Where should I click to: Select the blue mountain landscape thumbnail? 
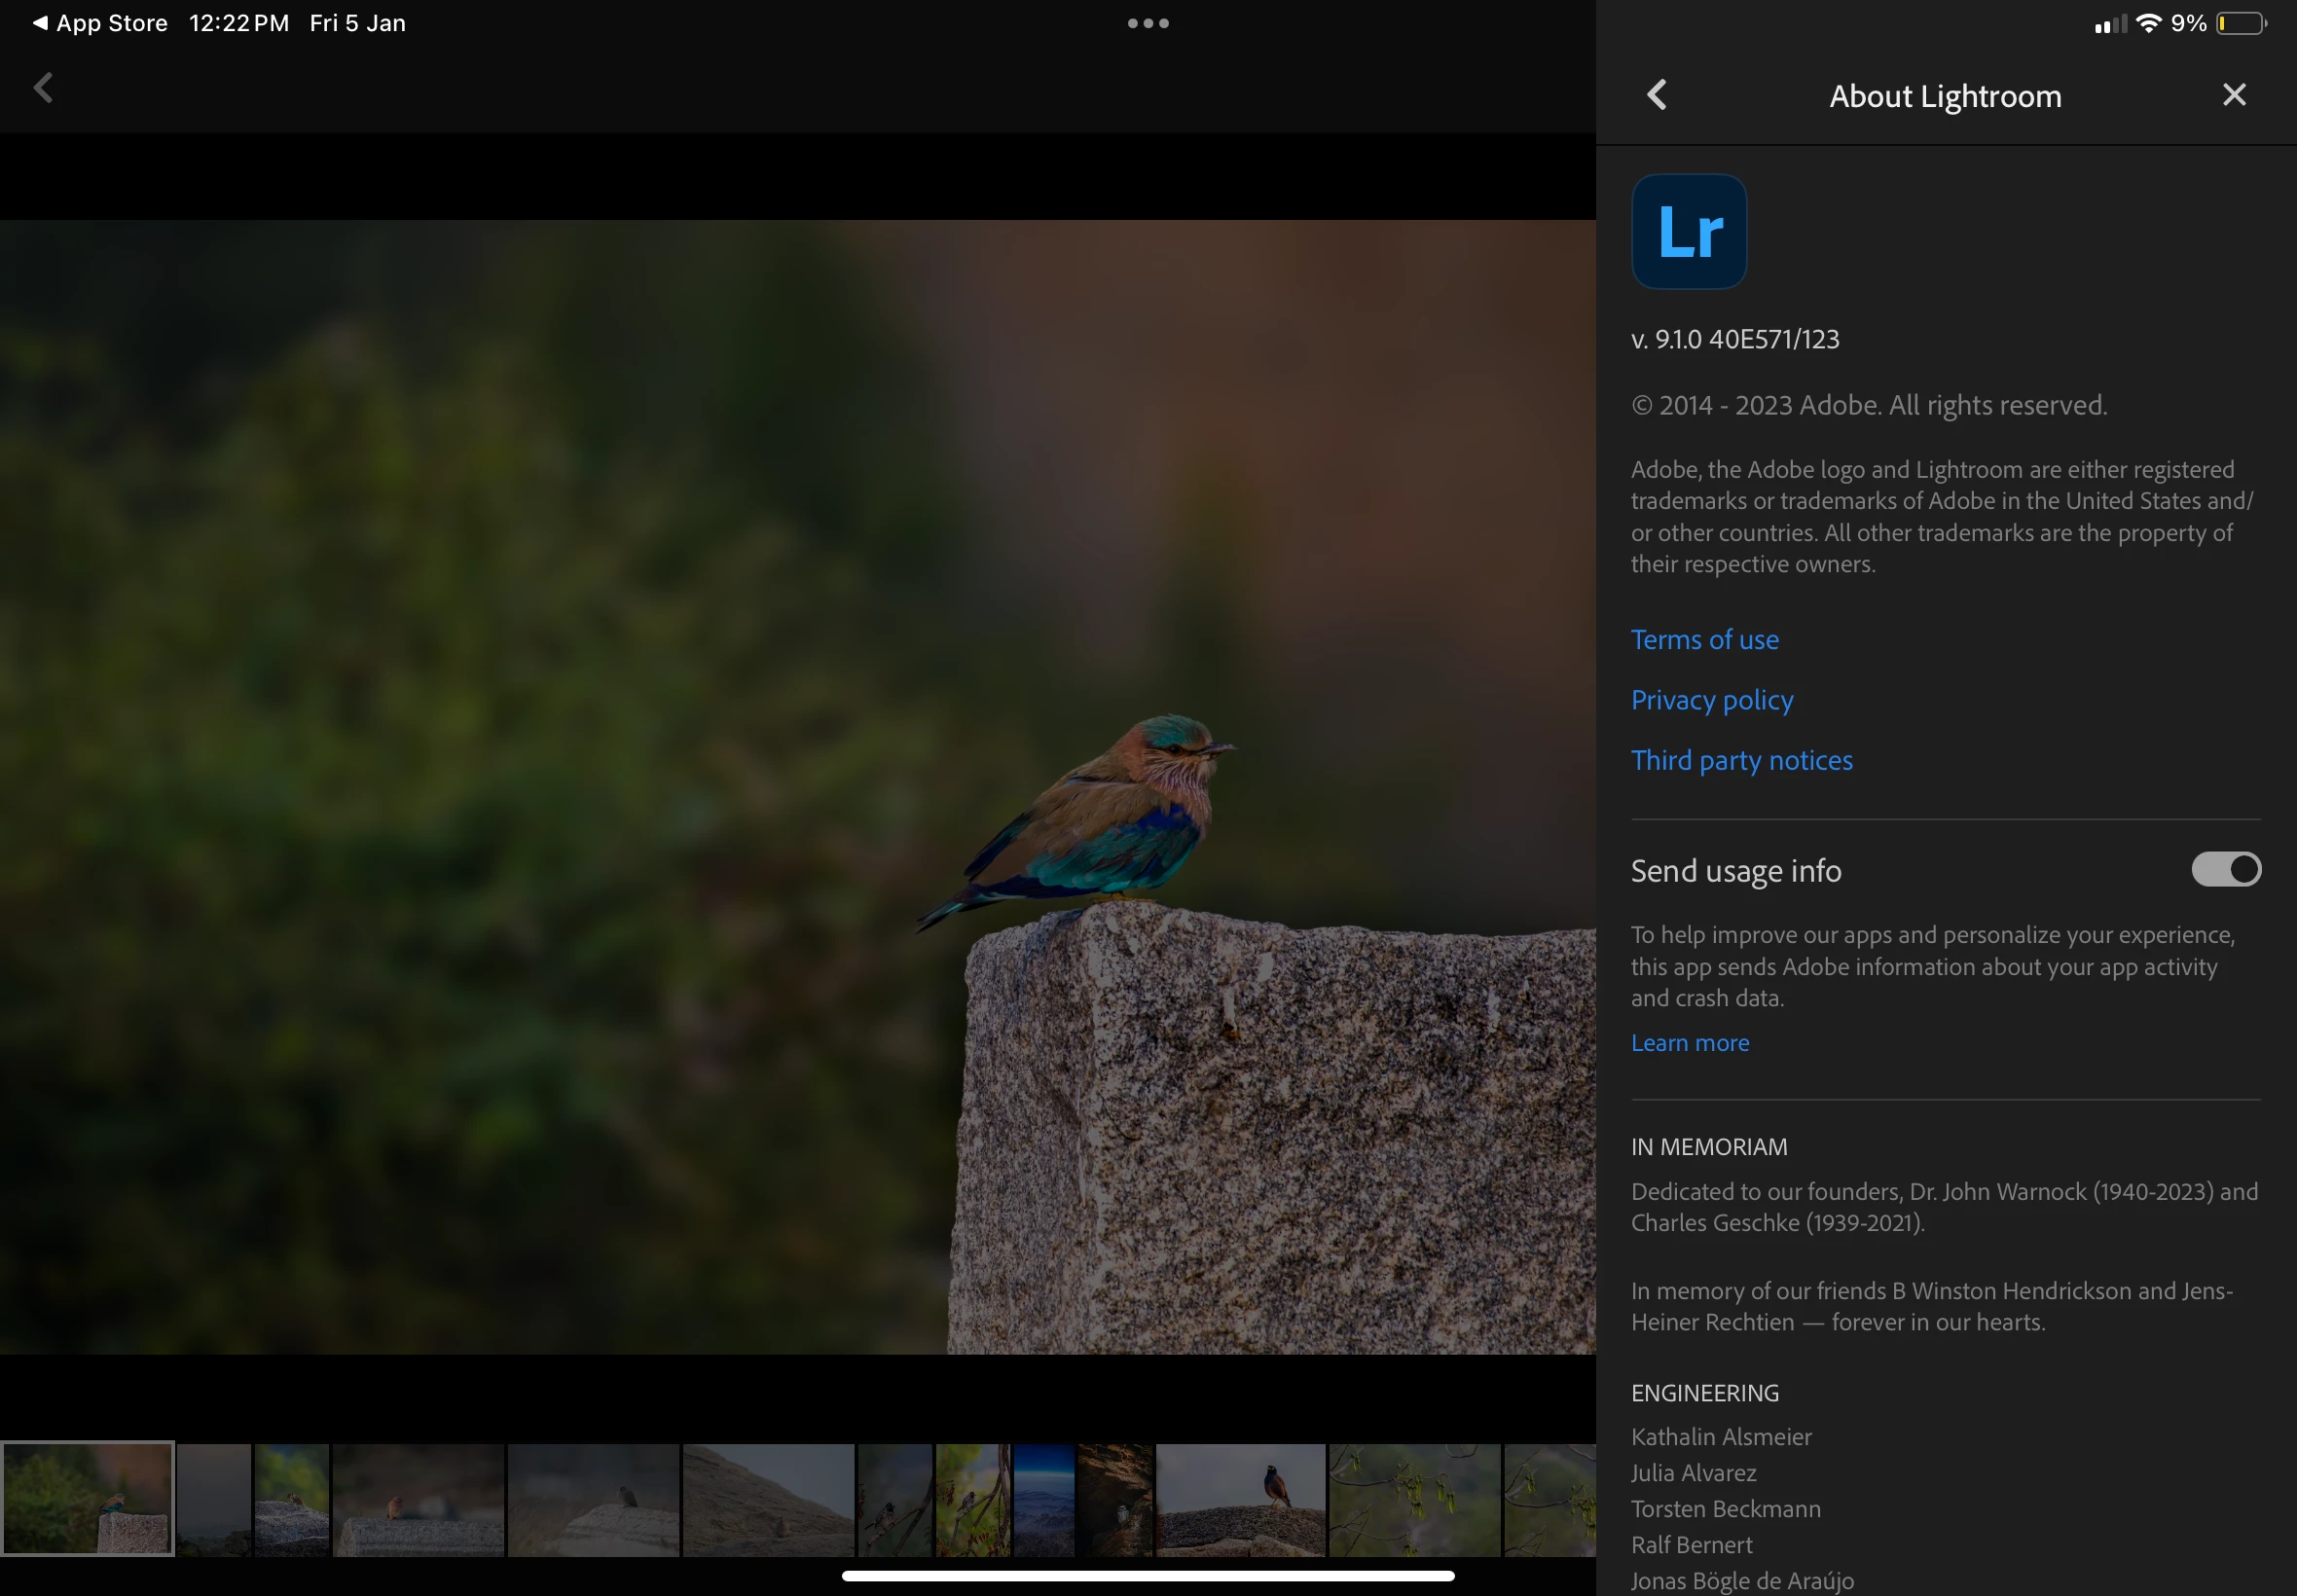click(1043, 1498)
